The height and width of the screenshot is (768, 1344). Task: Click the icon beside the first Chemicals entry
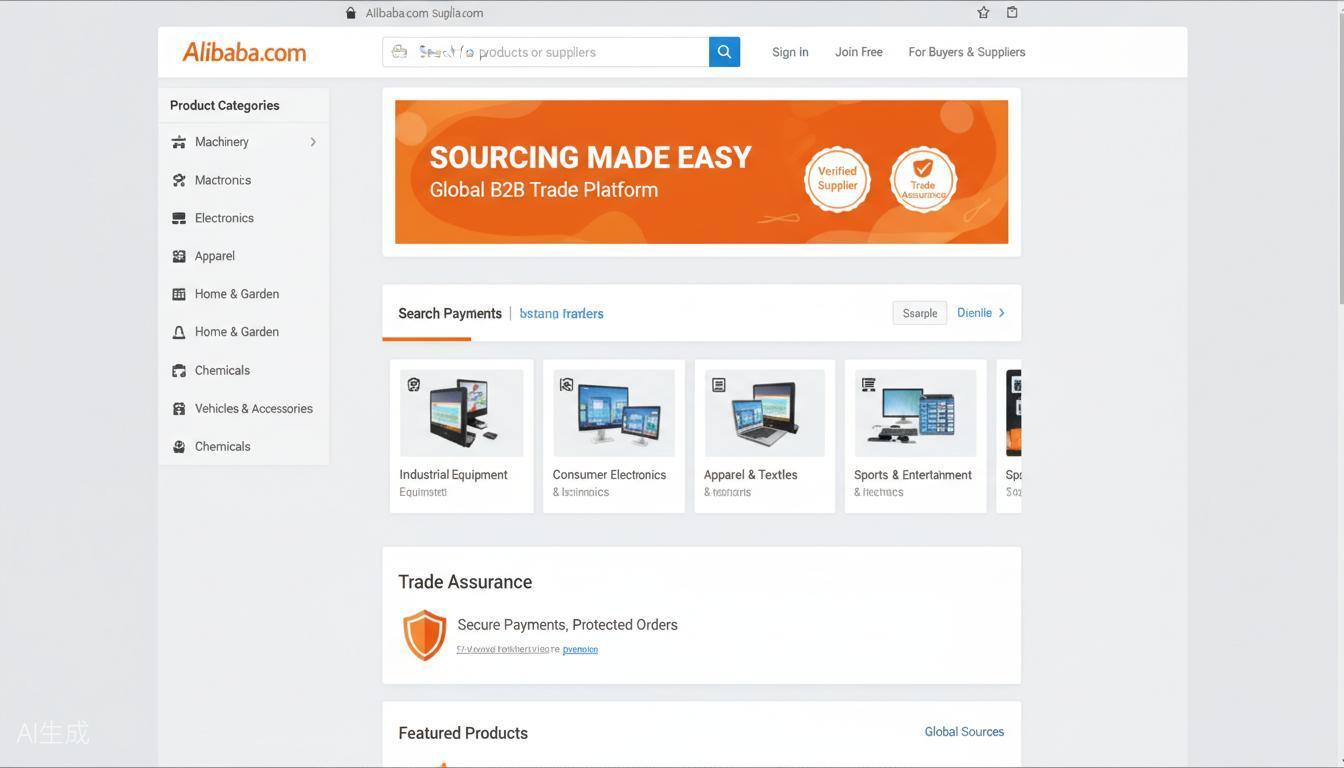click(179, 370)
